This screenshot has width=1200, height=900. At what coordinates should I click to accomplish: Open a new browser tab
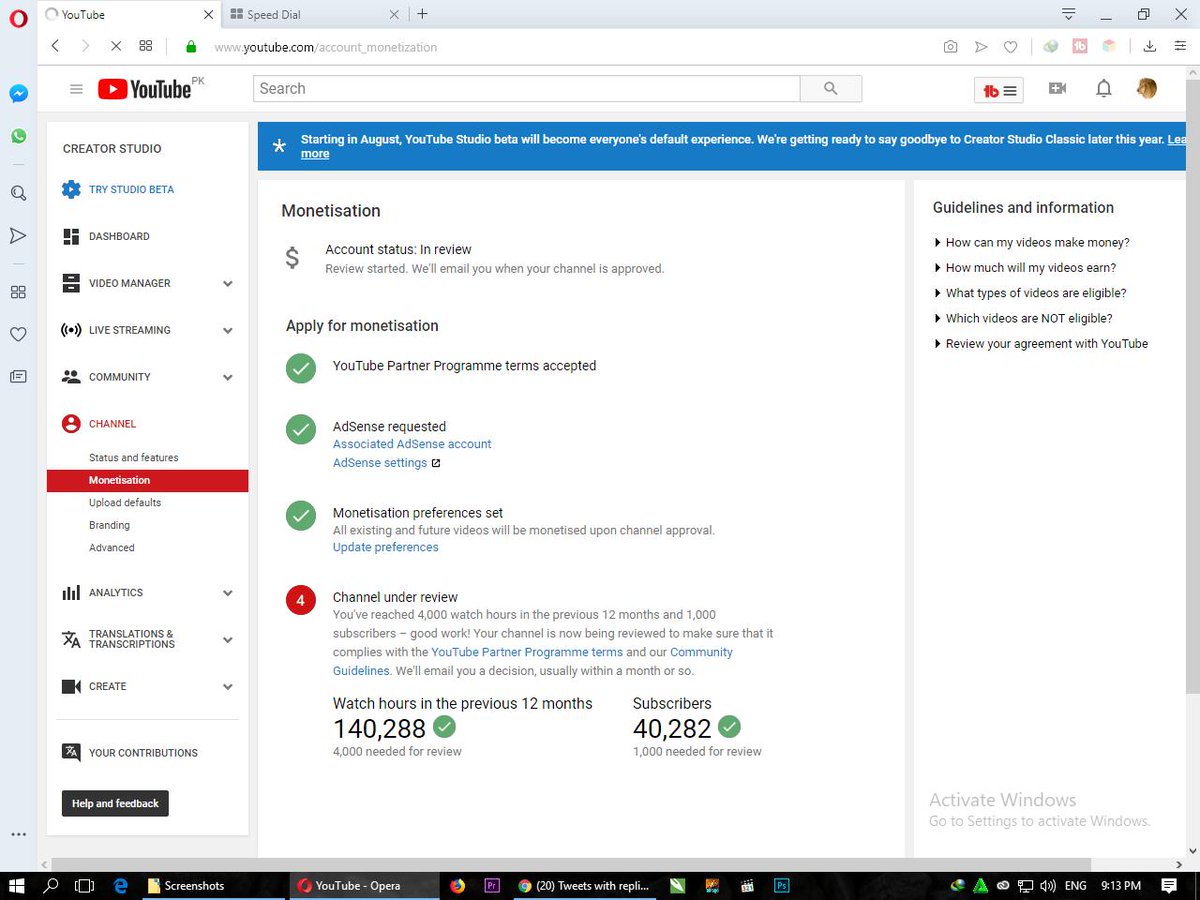coord(422,14)
